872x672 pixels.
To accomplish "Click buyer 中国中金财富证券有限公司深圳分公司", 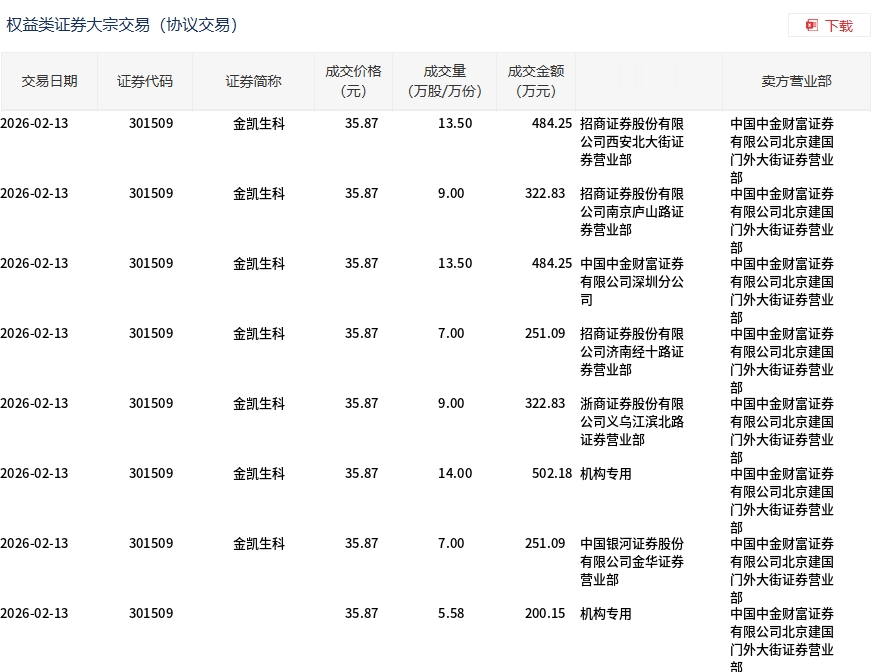I will [x=632, y=282].
